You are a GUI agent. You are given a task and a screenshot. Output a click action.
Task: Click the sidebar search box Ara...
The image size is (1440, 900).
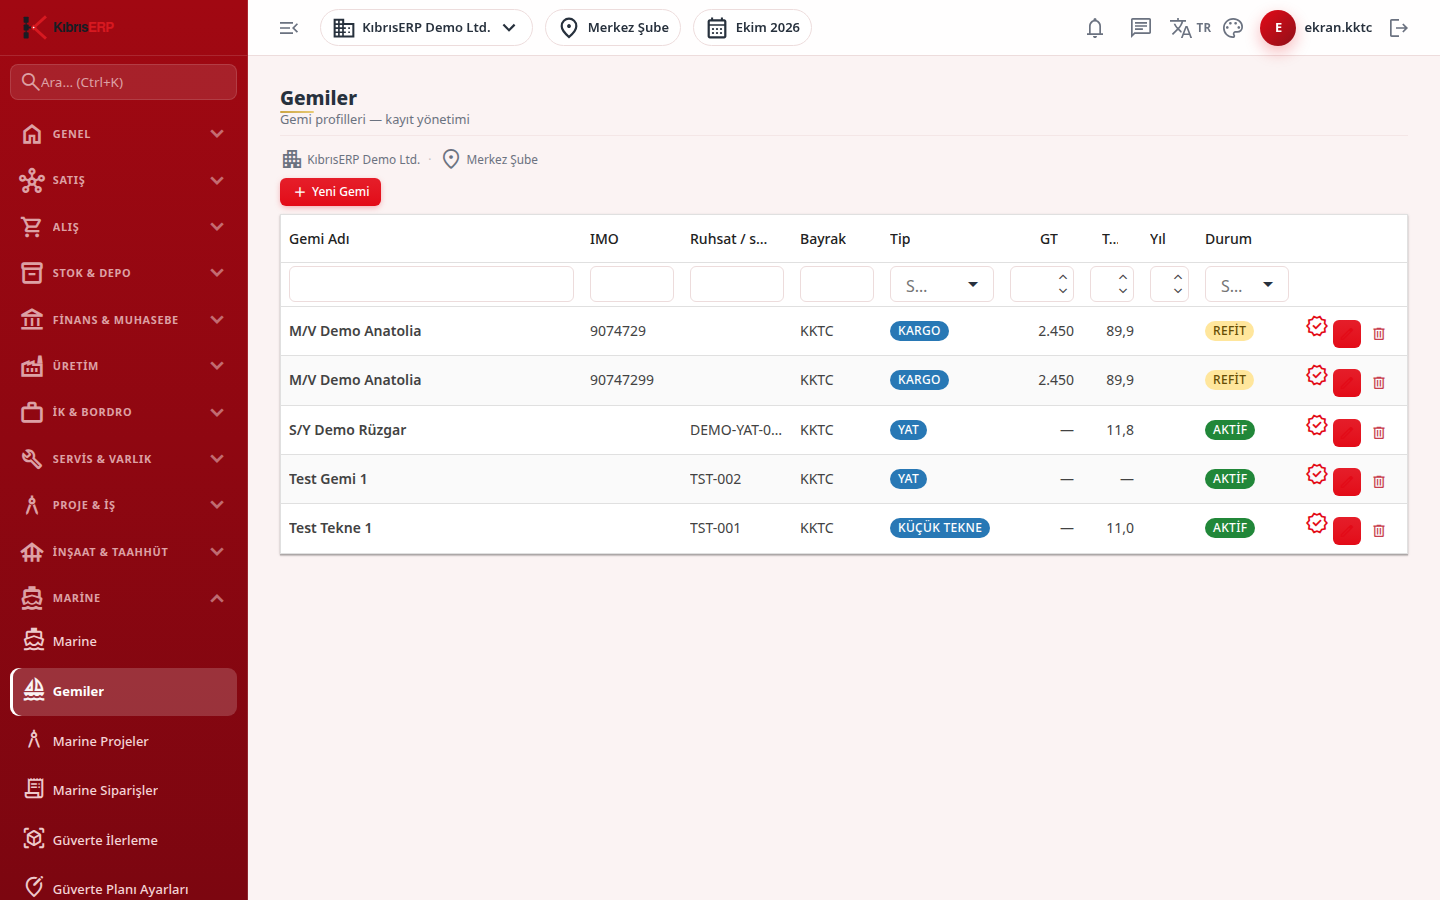point(124,82)
